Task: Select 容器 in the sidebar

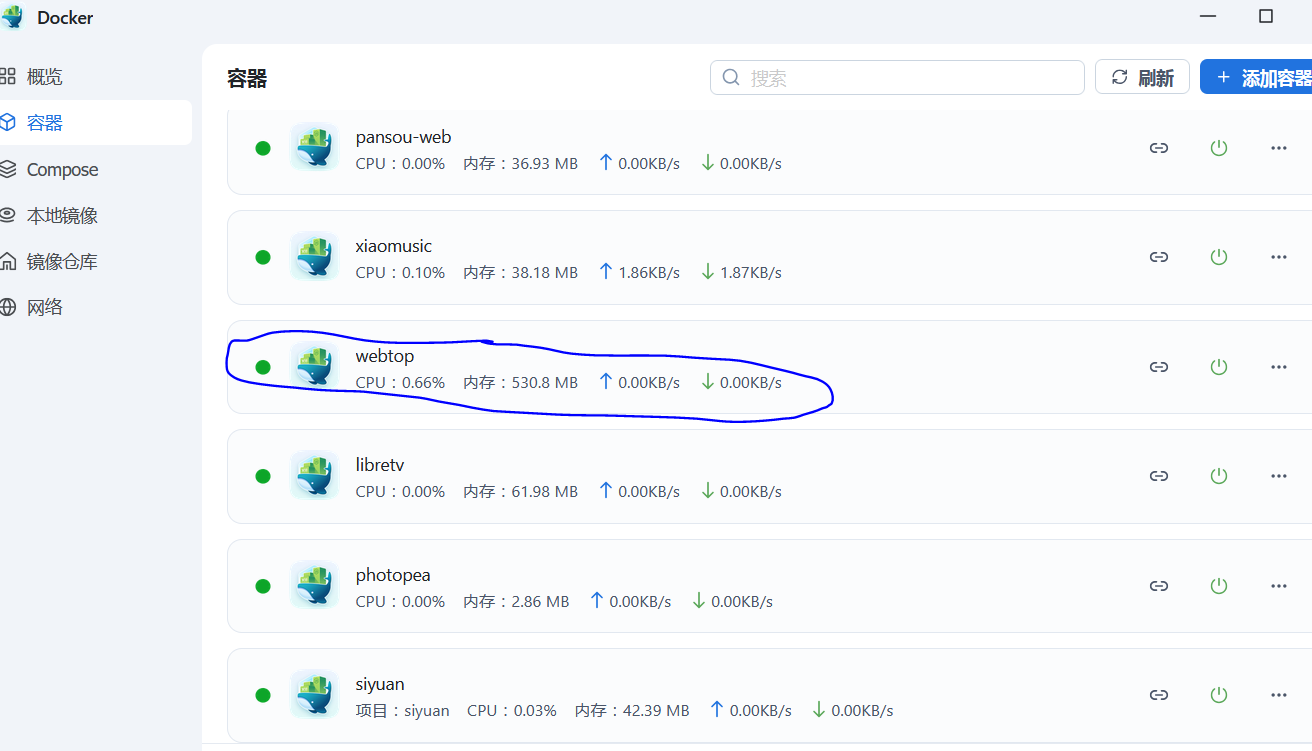Action: click(x=96, y=123)
